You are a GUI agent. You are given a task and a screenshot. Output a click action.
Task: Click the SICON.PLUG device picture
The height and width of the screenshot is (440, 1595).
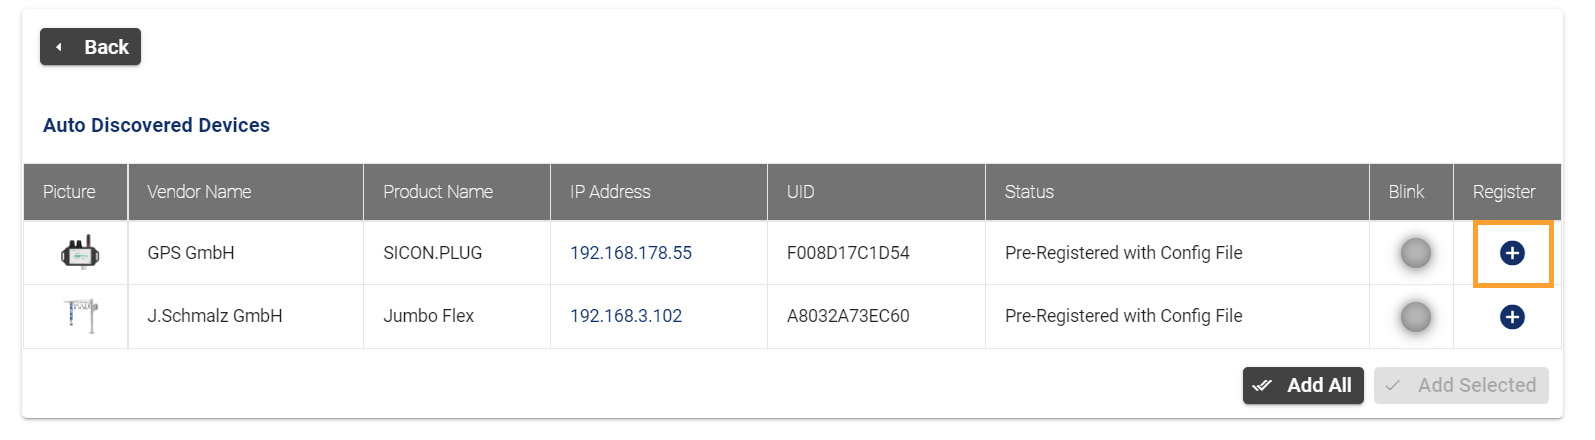click(80, 253)
